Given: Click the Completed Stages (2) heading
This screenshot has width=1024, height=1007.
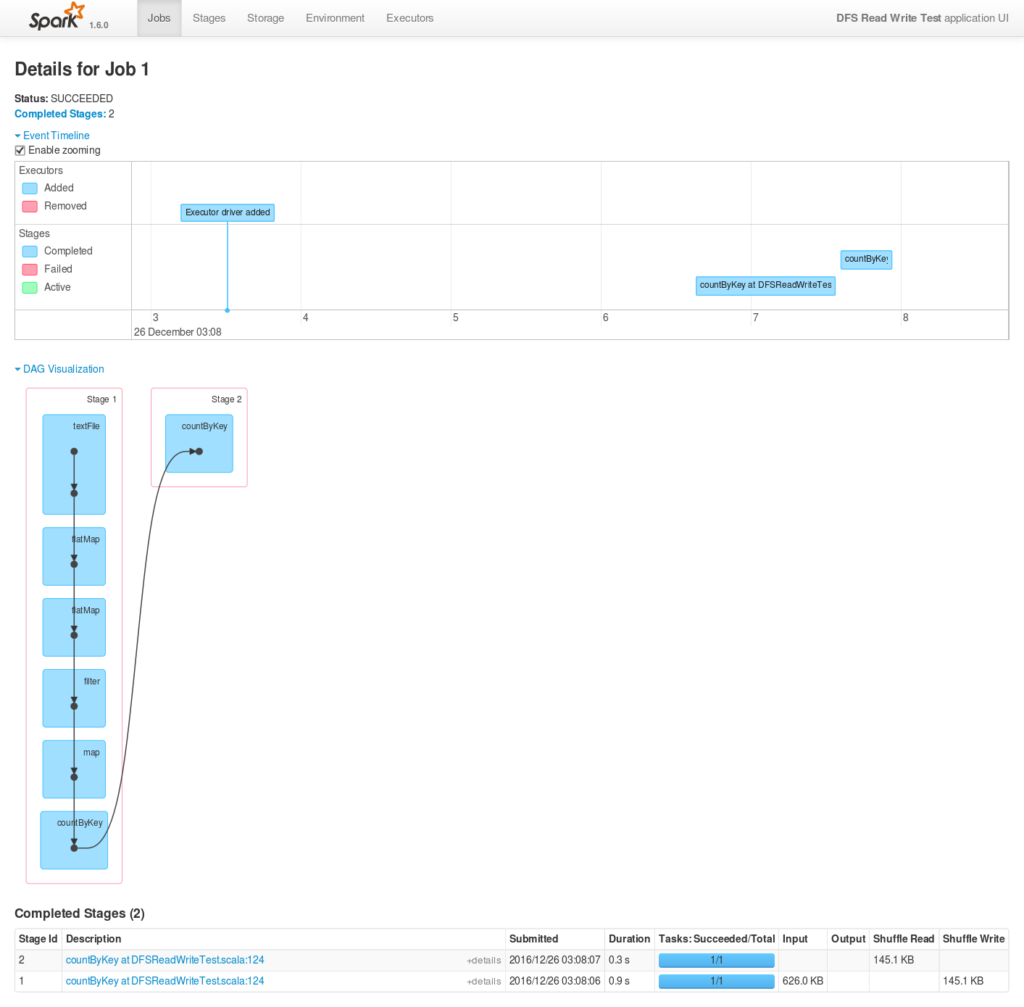Looking at the screenshot, I should click(80, 914).
